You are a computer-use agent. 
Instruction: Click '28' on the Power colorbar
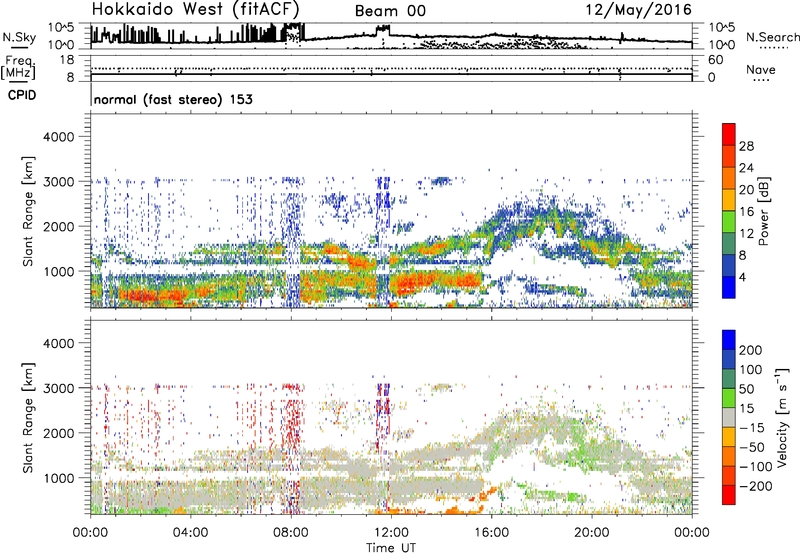pyautogui.click(x=746, y=146)
